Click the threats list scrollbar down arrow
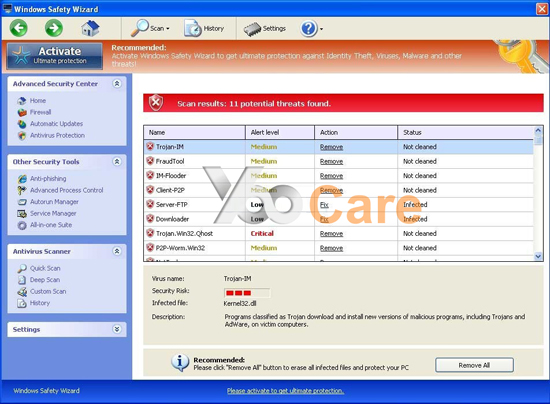Viewport: 550px width, 404px height. 538,257
